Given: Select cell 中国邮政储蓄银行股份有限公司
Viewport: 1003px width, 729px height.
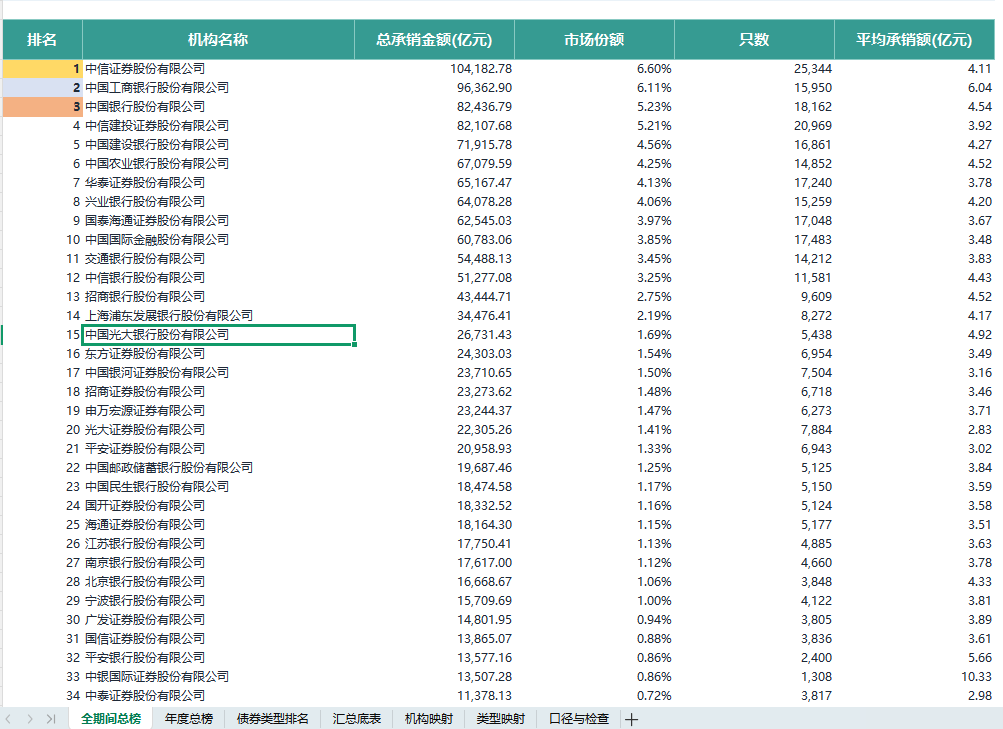Looking at the screenshot, I should tap(218, 467).
